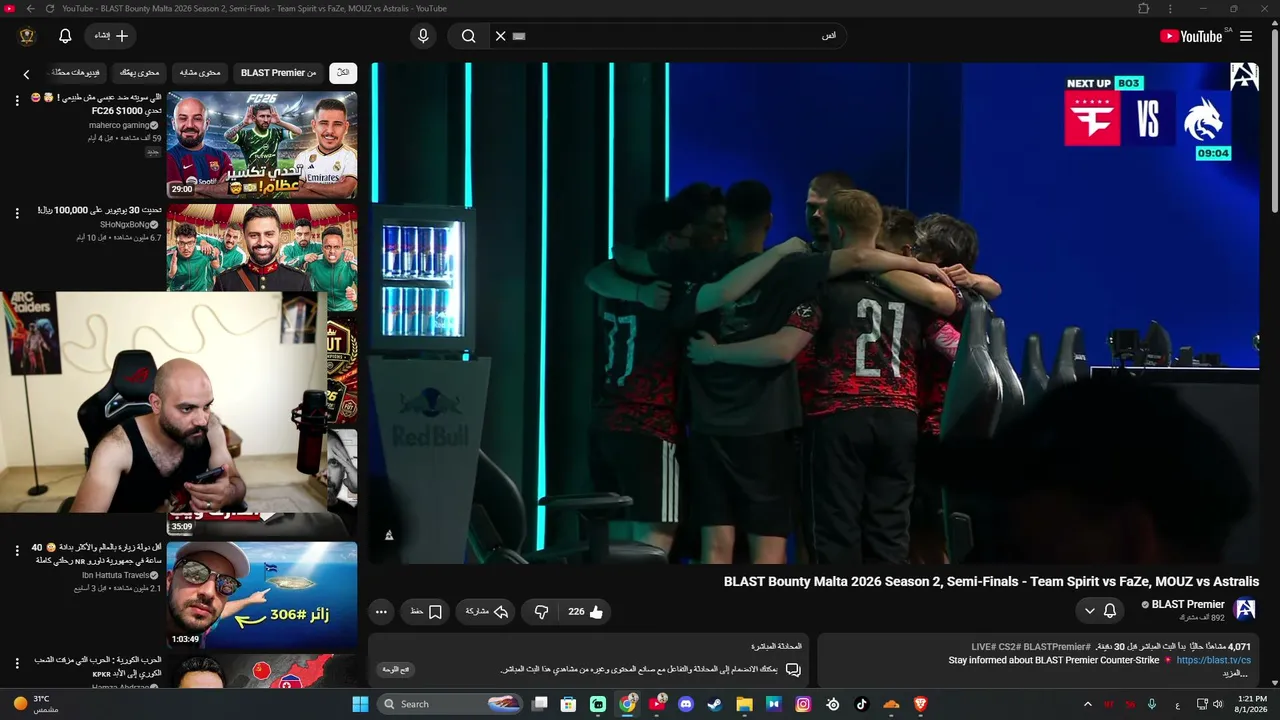
Task: Switch to Chrome in taskbar
Action: coord(627,704)
